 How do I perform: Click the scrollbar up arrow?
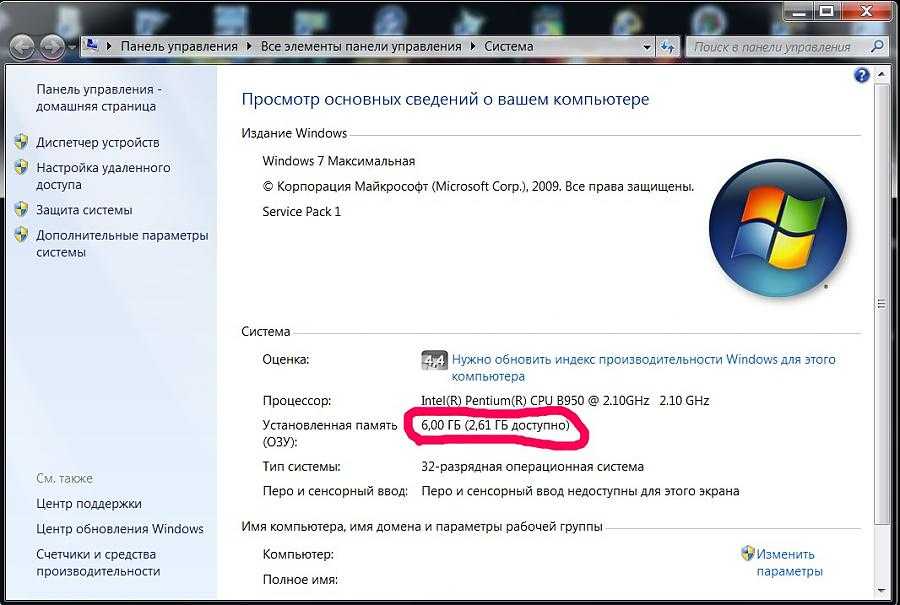[x=881, y=75]
